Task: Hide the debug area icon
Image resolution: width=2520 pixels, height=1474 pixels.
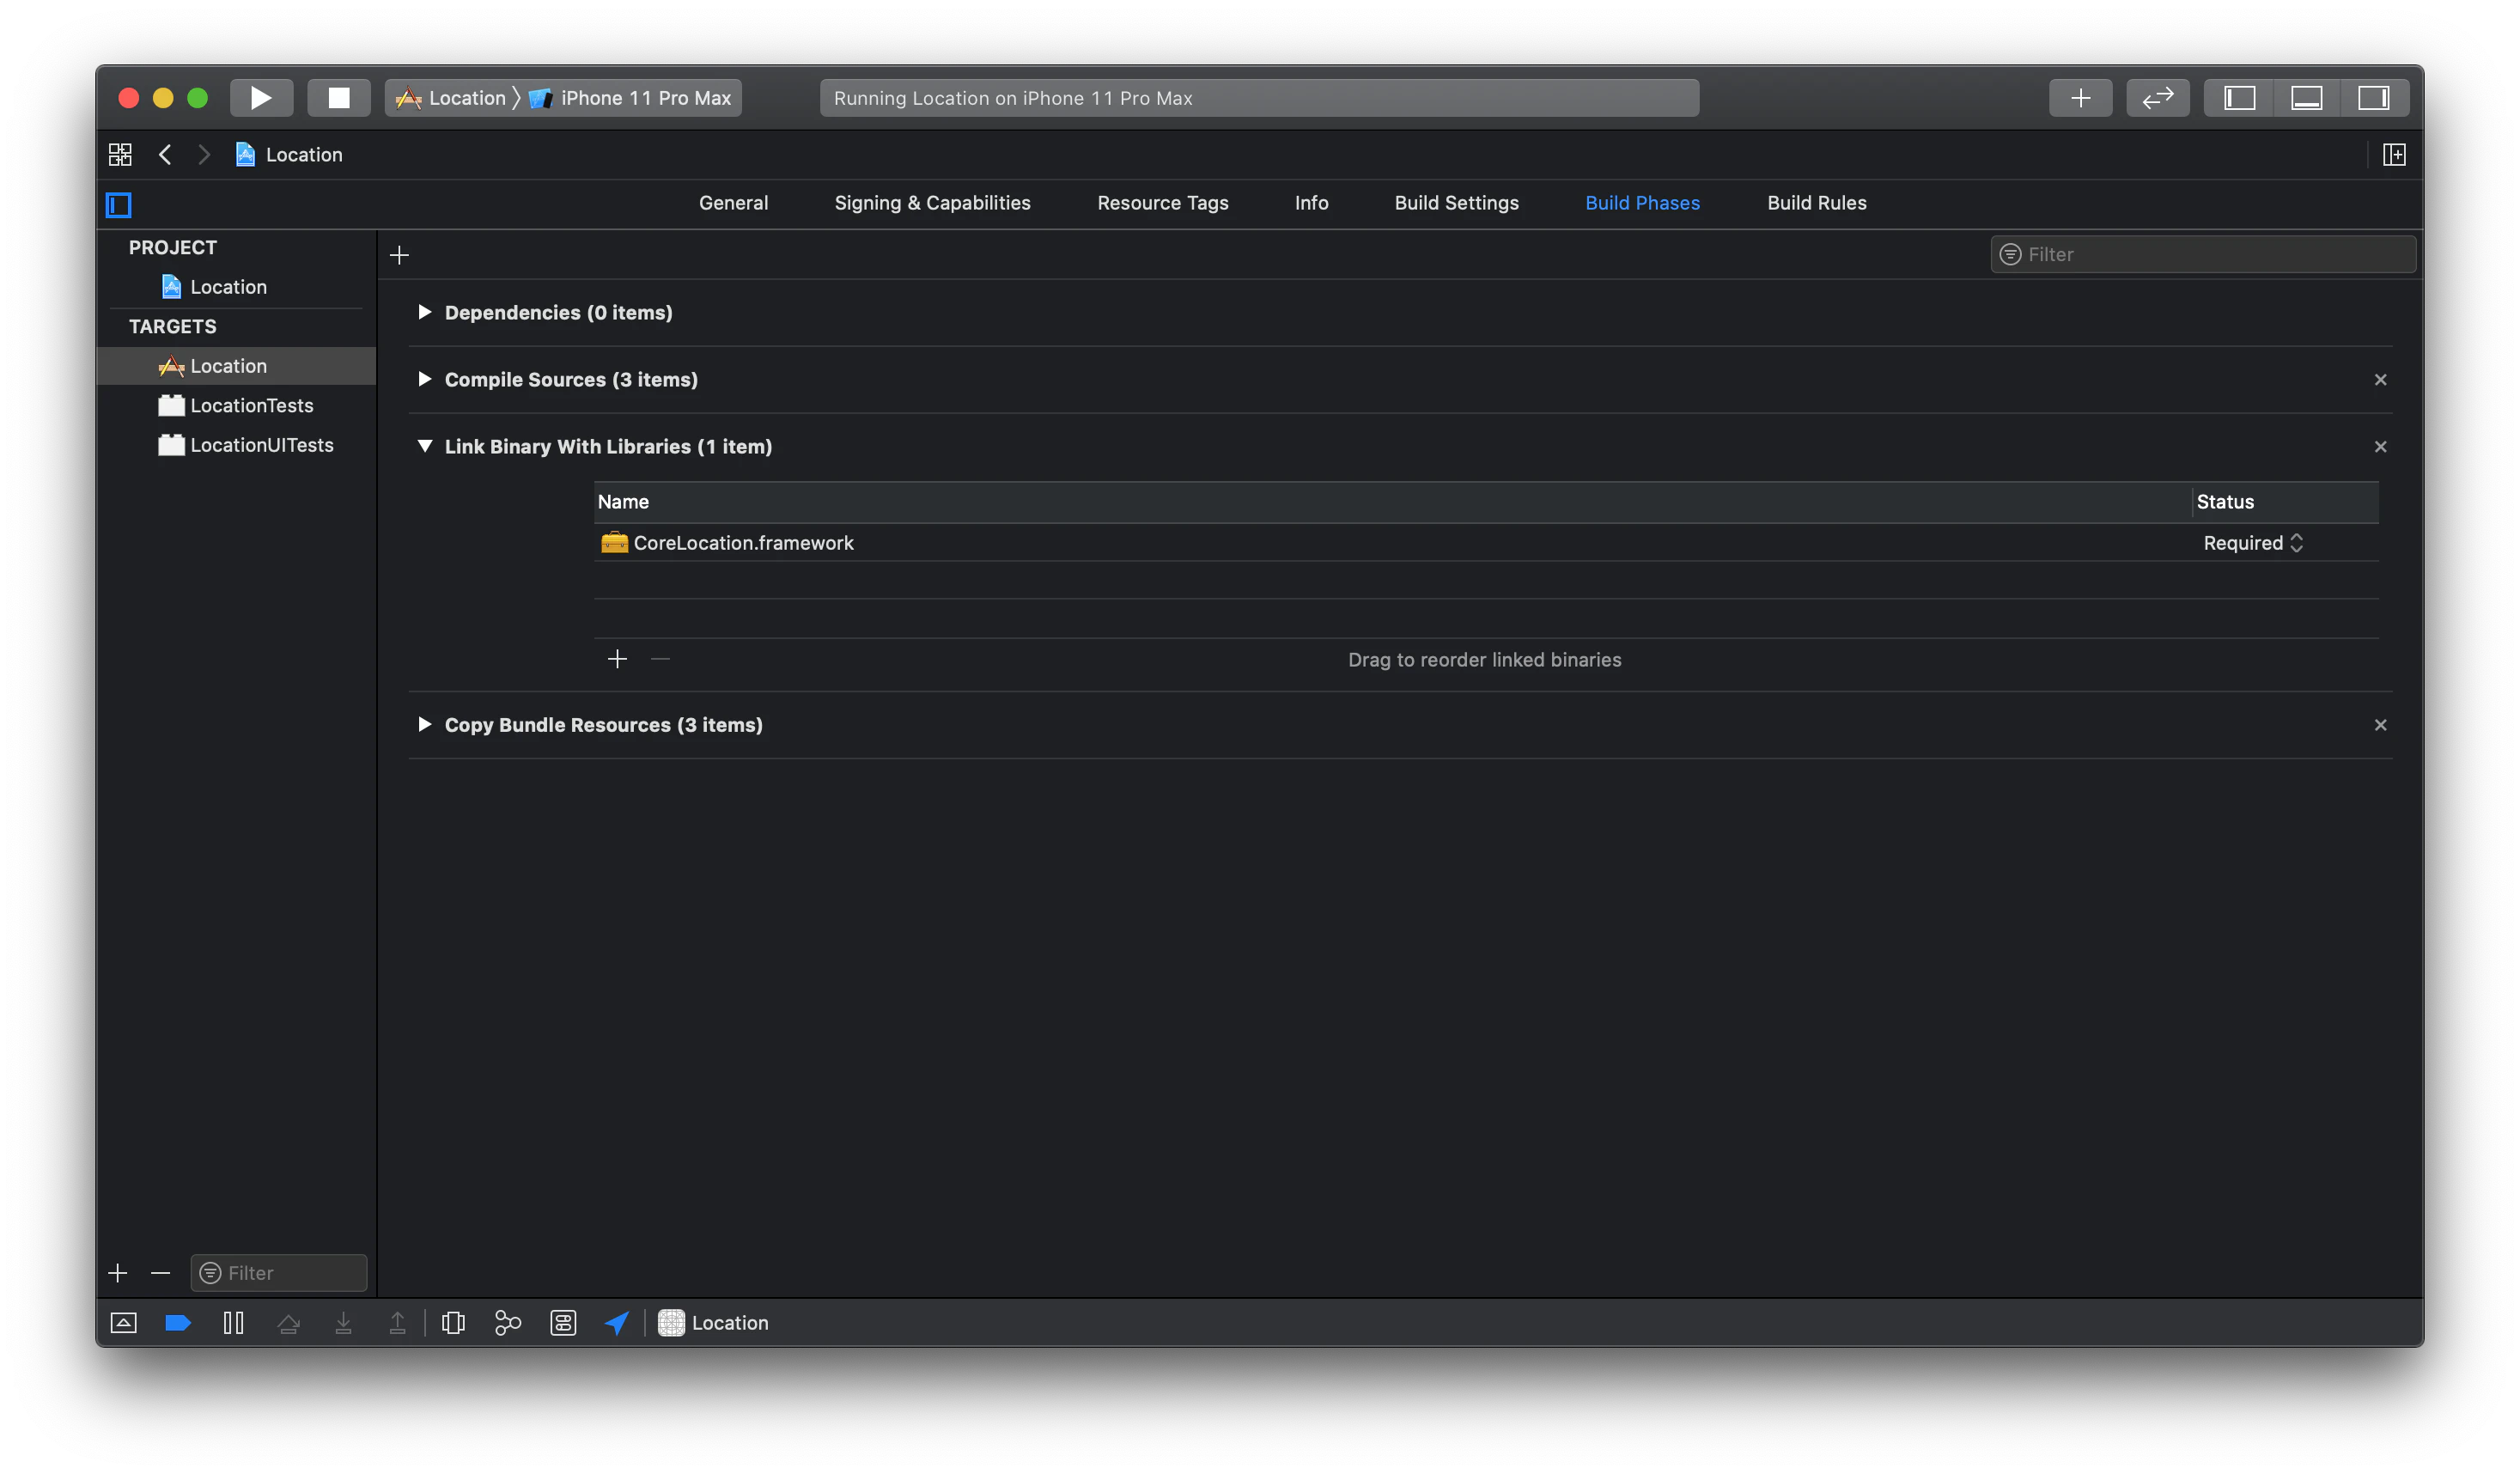Action: tap(123, 1322)
